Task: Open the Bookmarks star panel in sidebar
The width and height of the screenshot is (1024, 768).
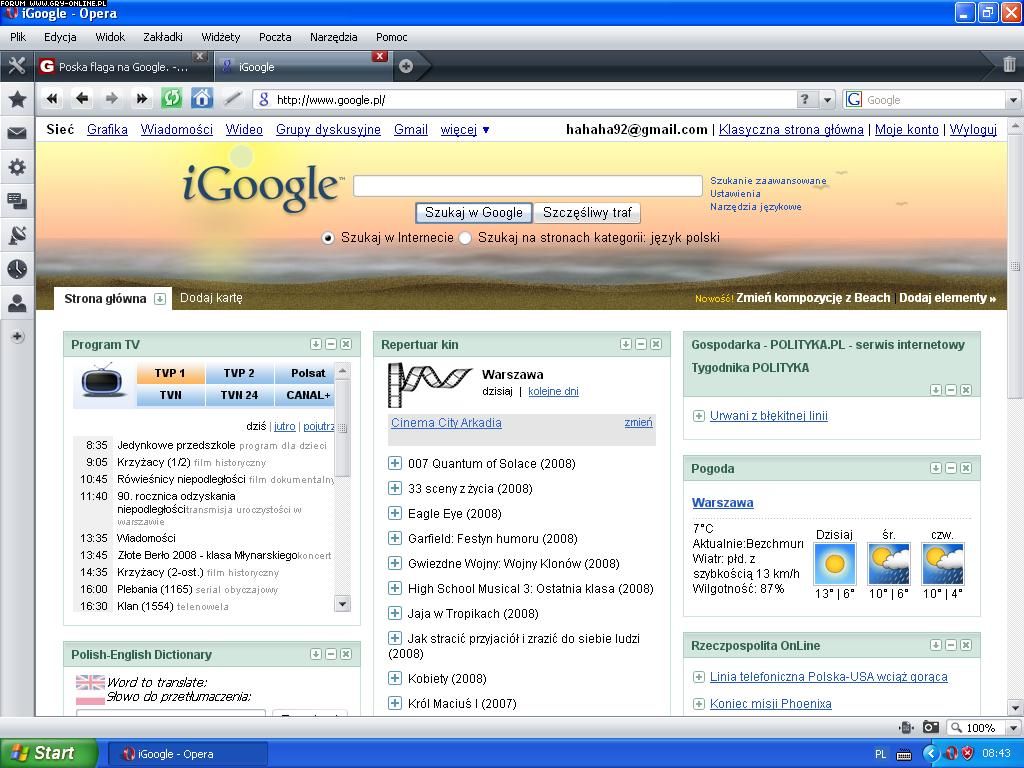Action: (17, 99)
